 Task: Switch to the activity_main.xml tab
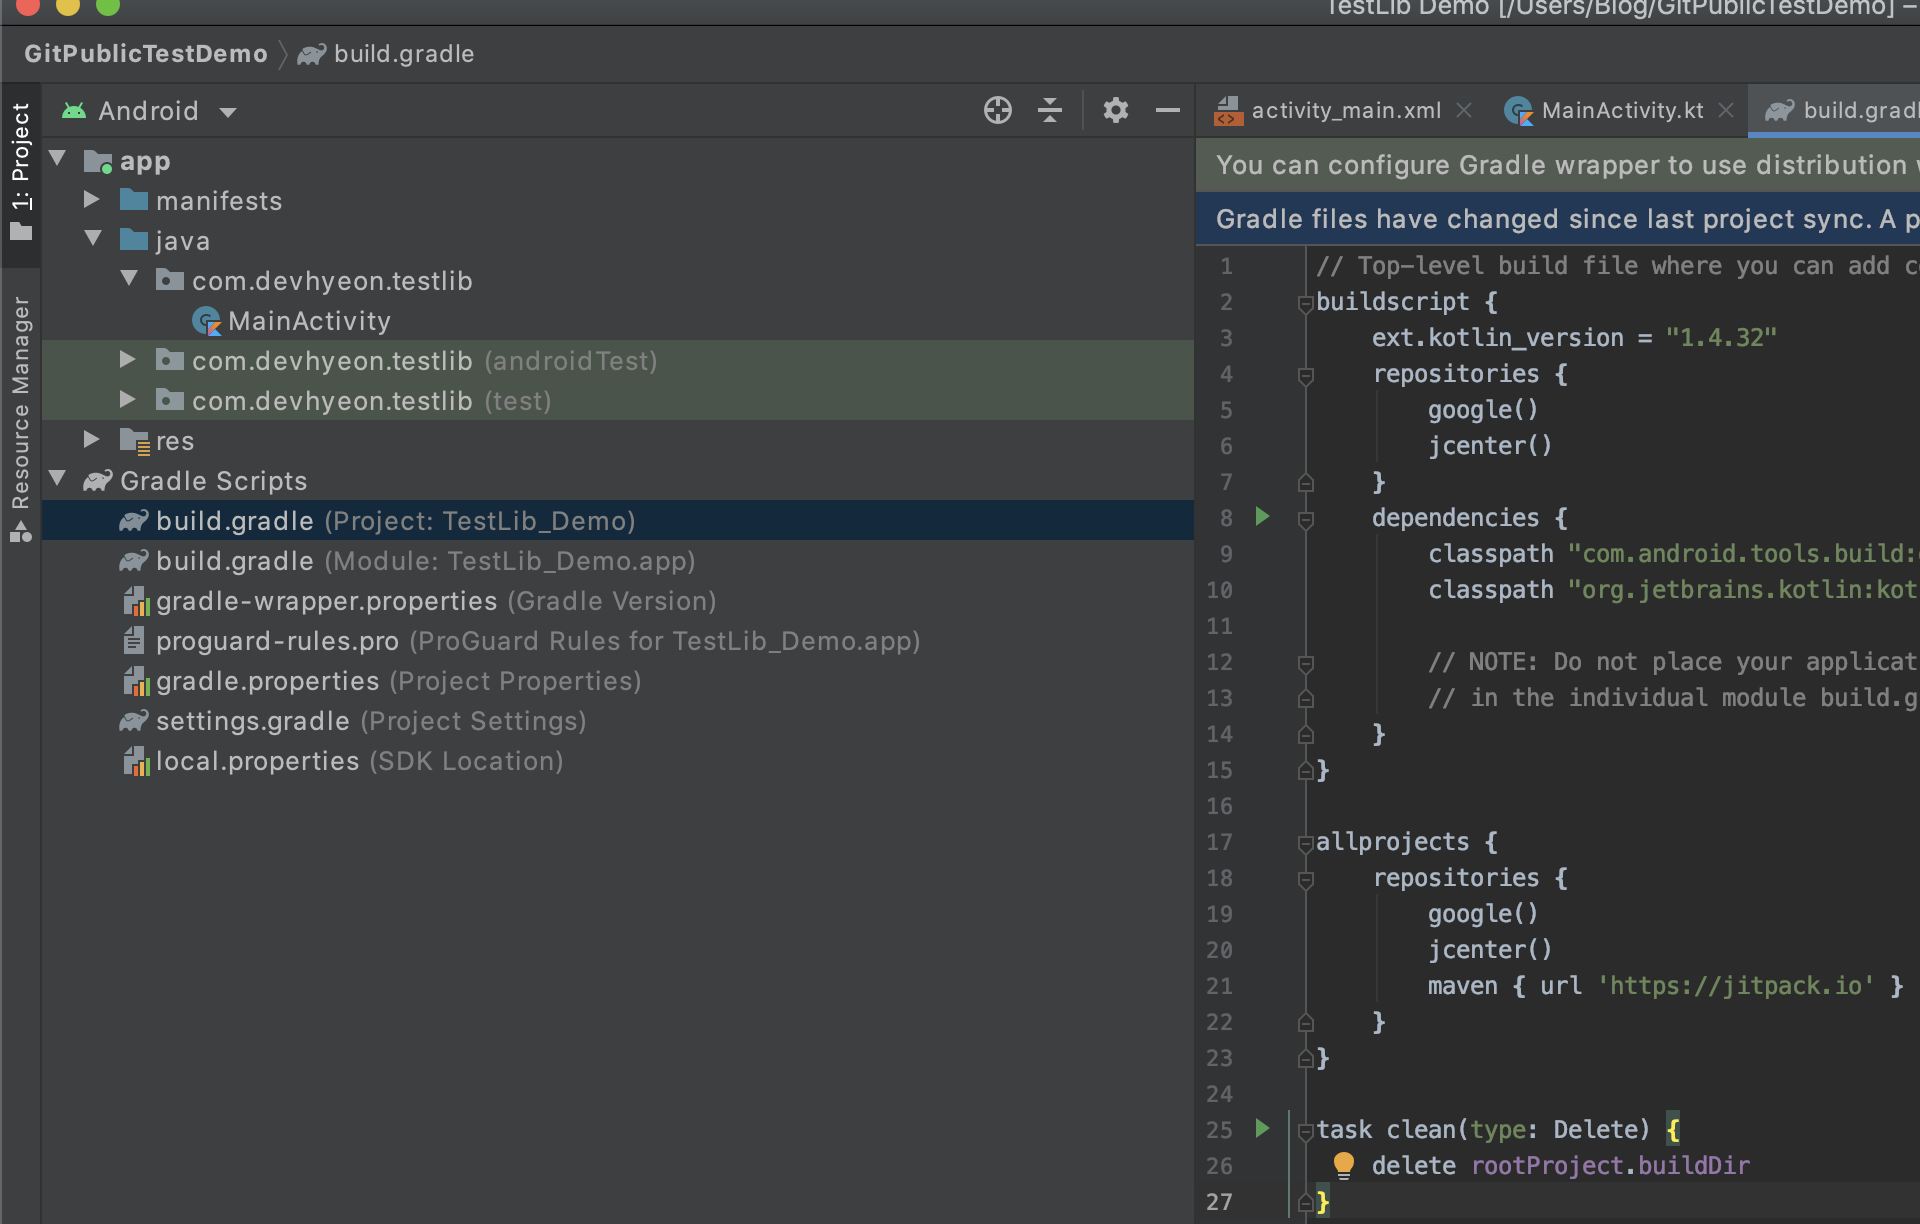(x=1345, y=110)
